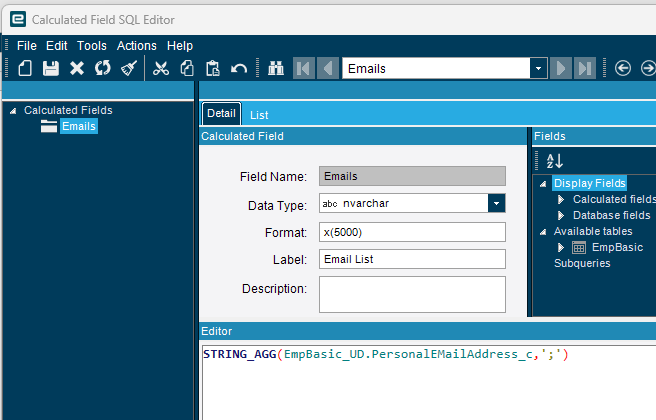
Task: Open the Data Type dropdown arrow
Action: pyautogui.click(x=497, y=203)
